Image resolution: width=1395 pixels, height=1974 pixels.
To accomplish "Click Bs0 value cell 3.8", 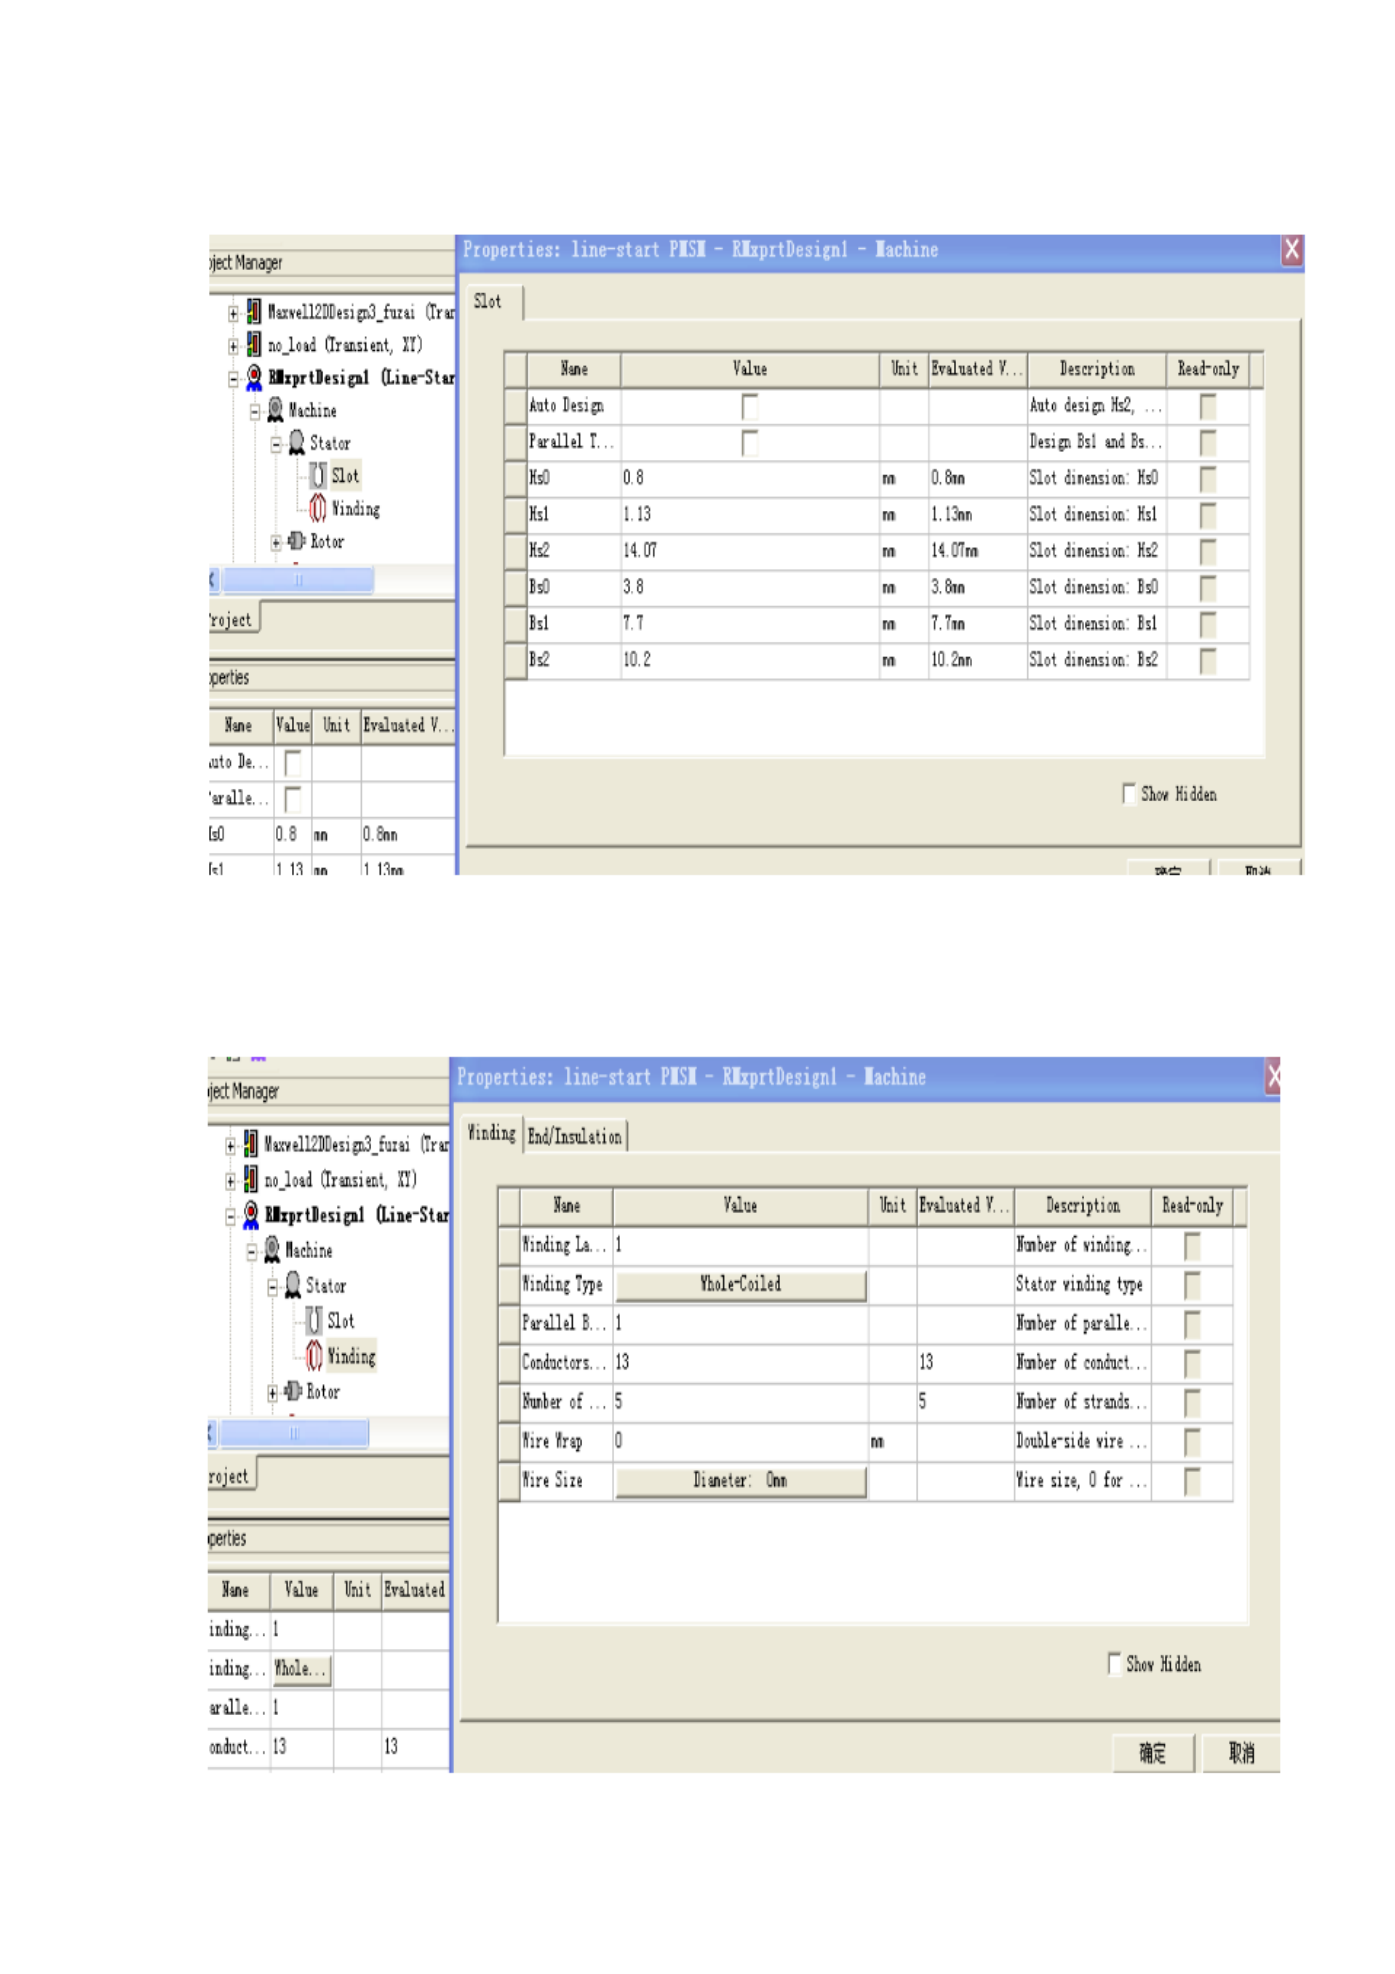I will coord(750,587).
